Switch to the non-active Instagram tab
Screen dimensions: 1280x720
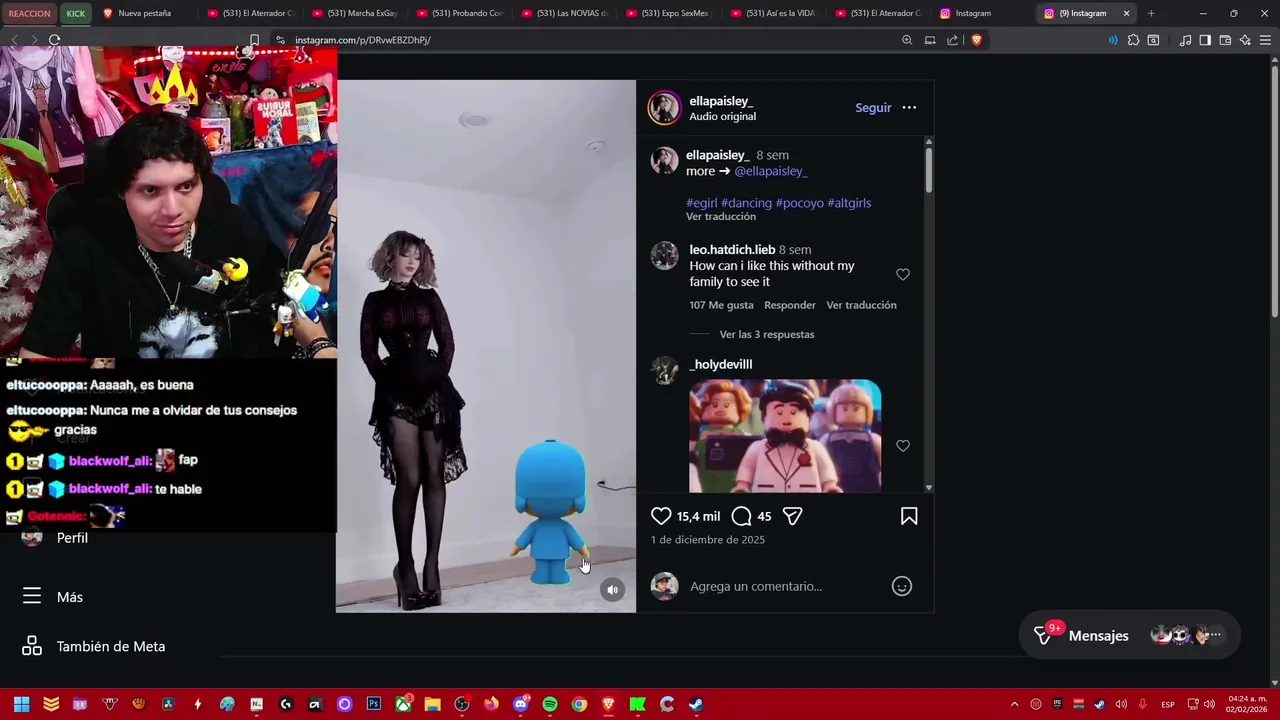click(980, 13)
